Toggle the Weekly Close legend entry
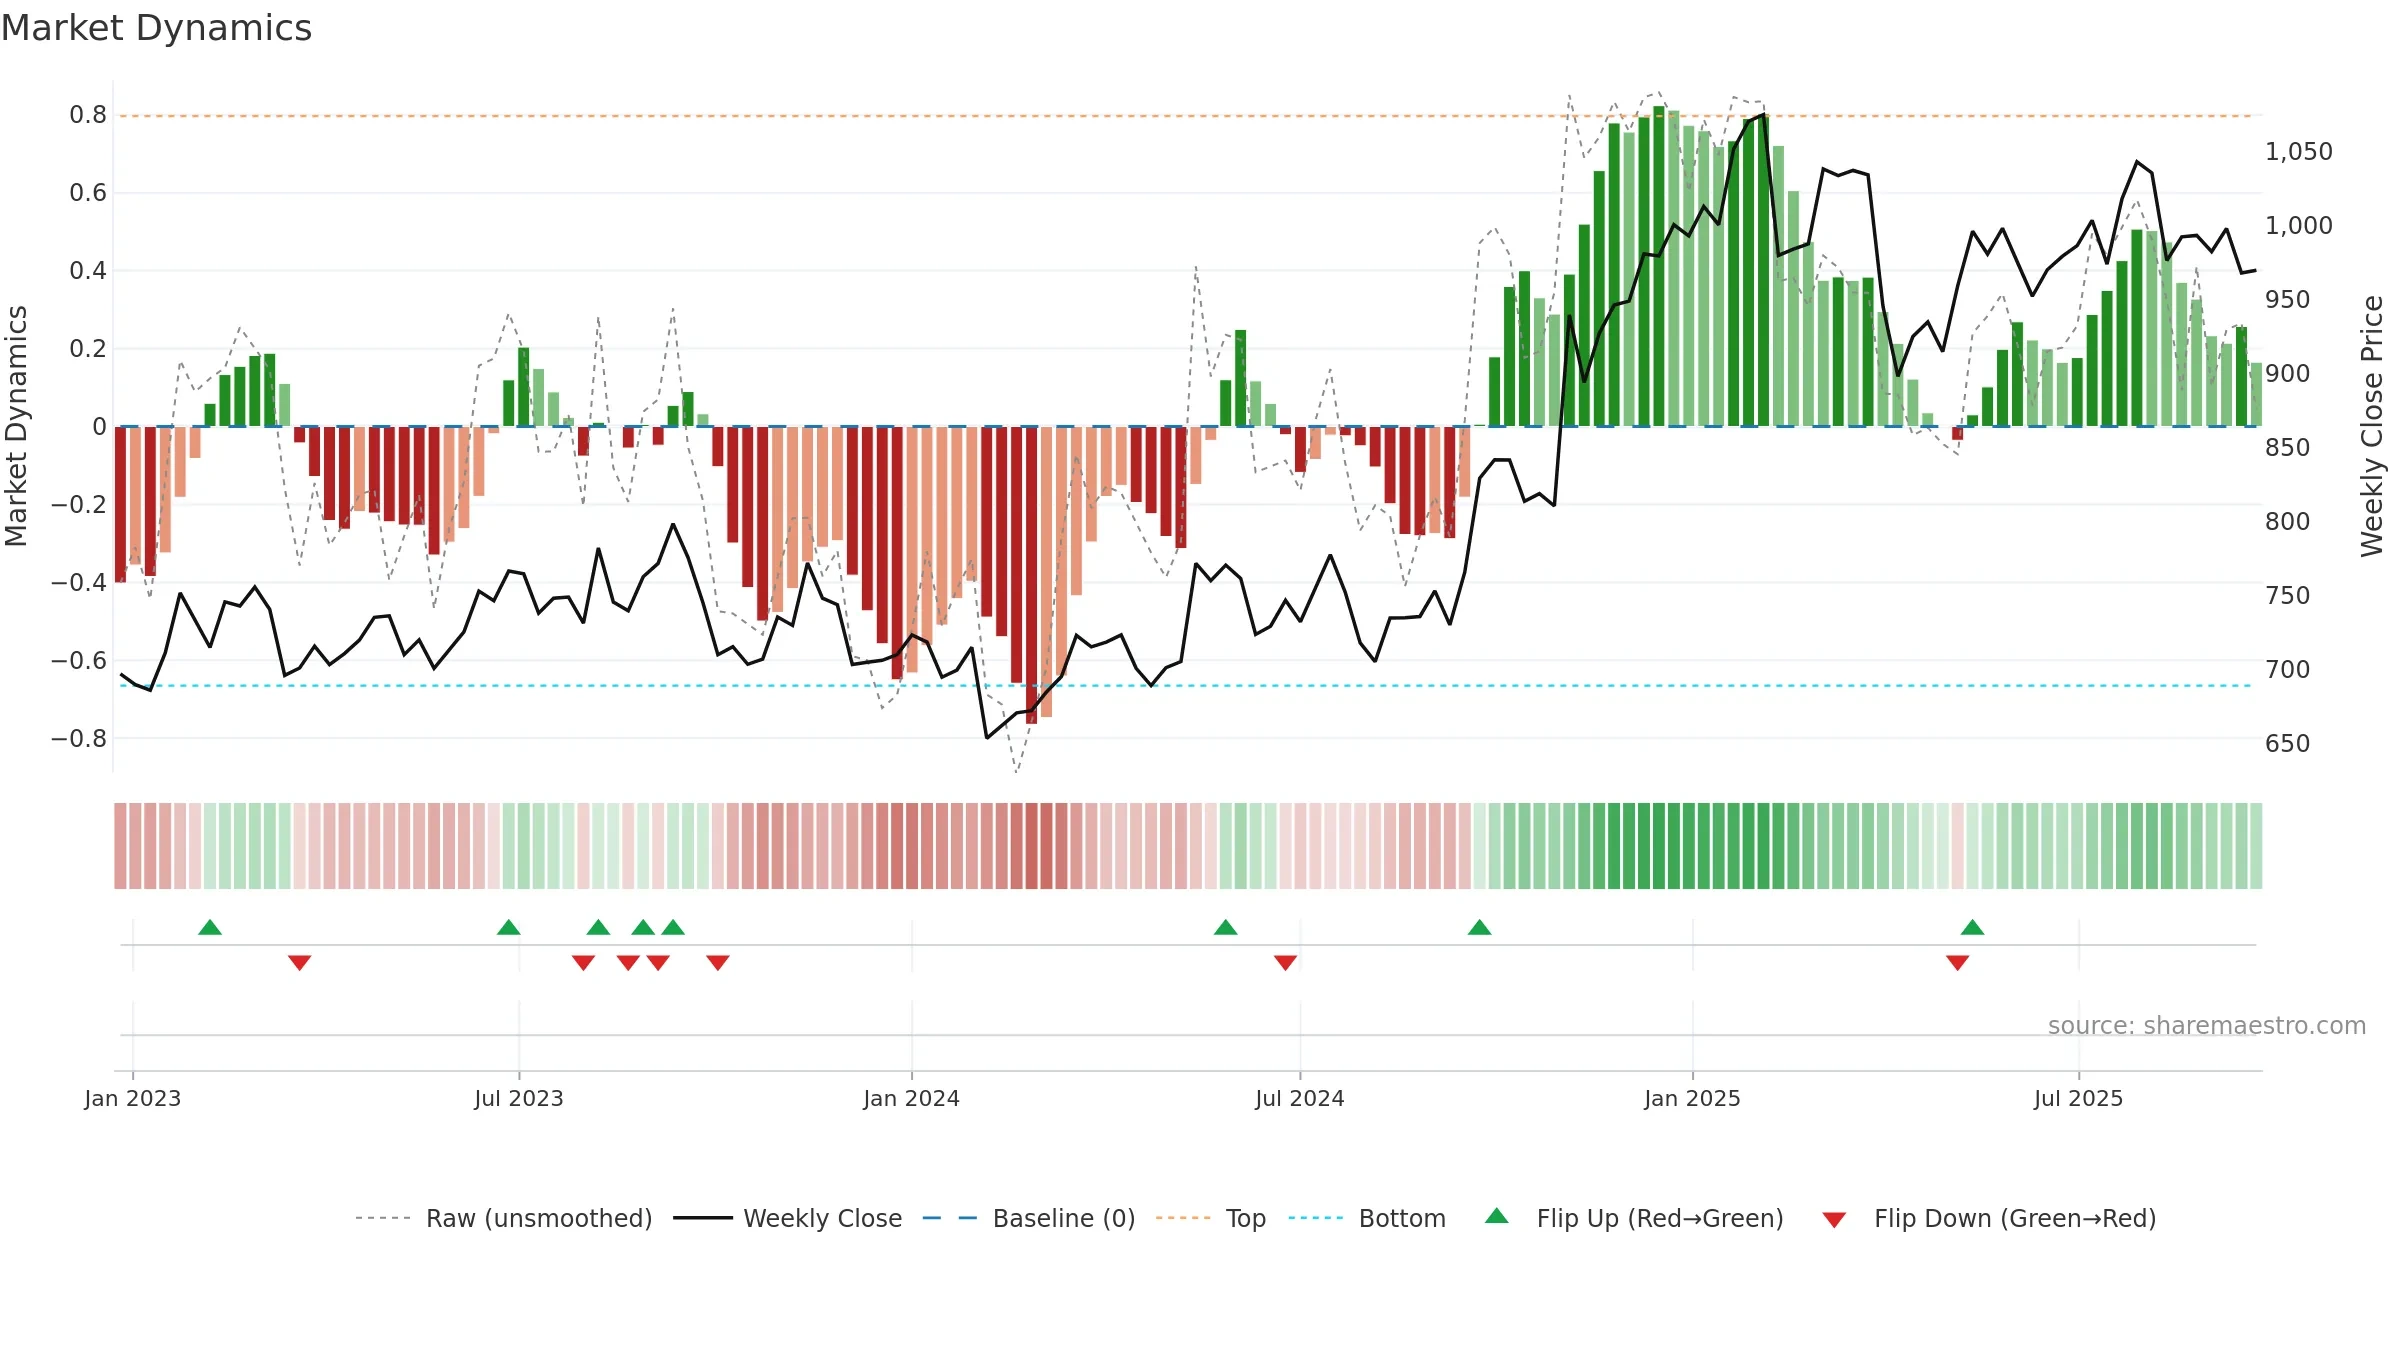 [787, 1218]
